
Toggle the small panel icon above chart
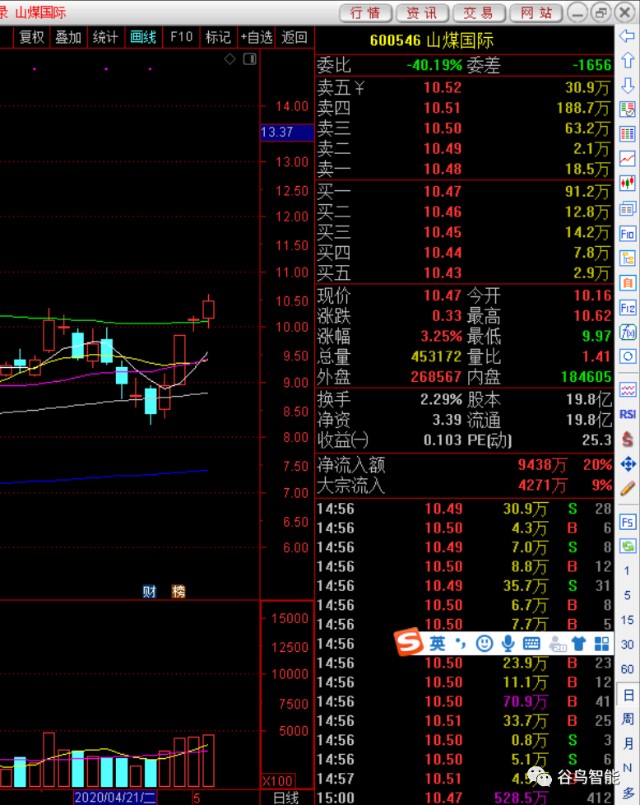(x=249, y=59)
